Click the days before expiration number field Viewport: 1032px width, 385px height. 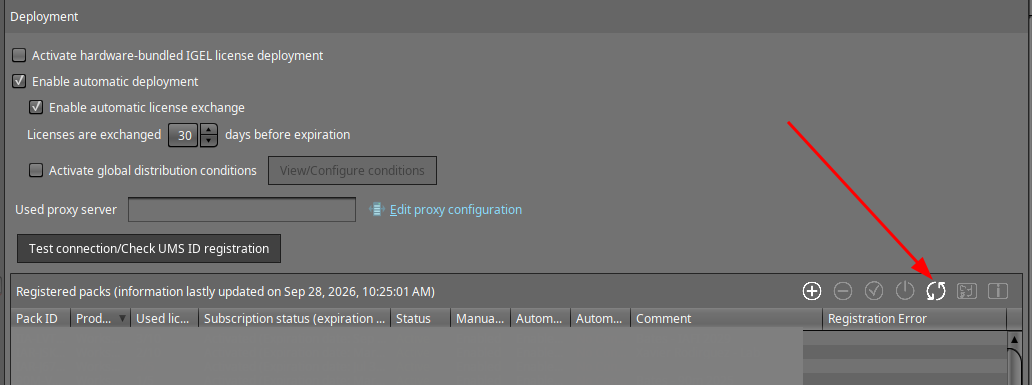pyautogui.click(x=184, y=135)
